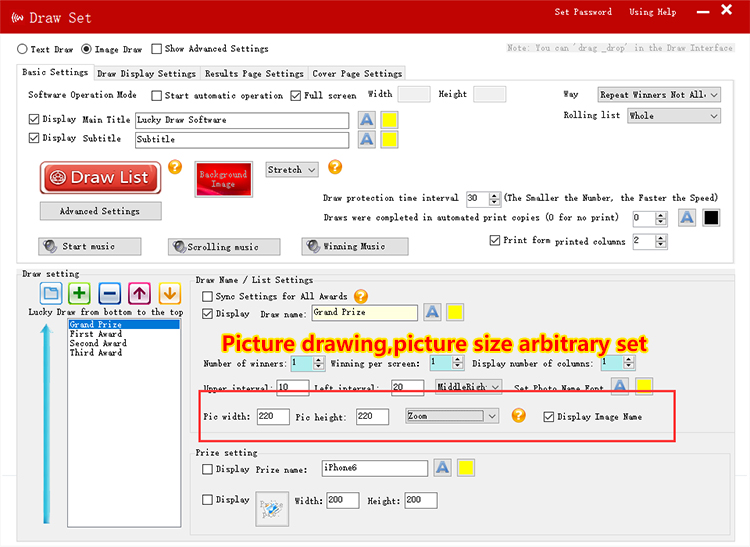Viewport: 750px width, 547px height.
Task: Open font settings icon beside Main Title
Action: tap(367, 120)
